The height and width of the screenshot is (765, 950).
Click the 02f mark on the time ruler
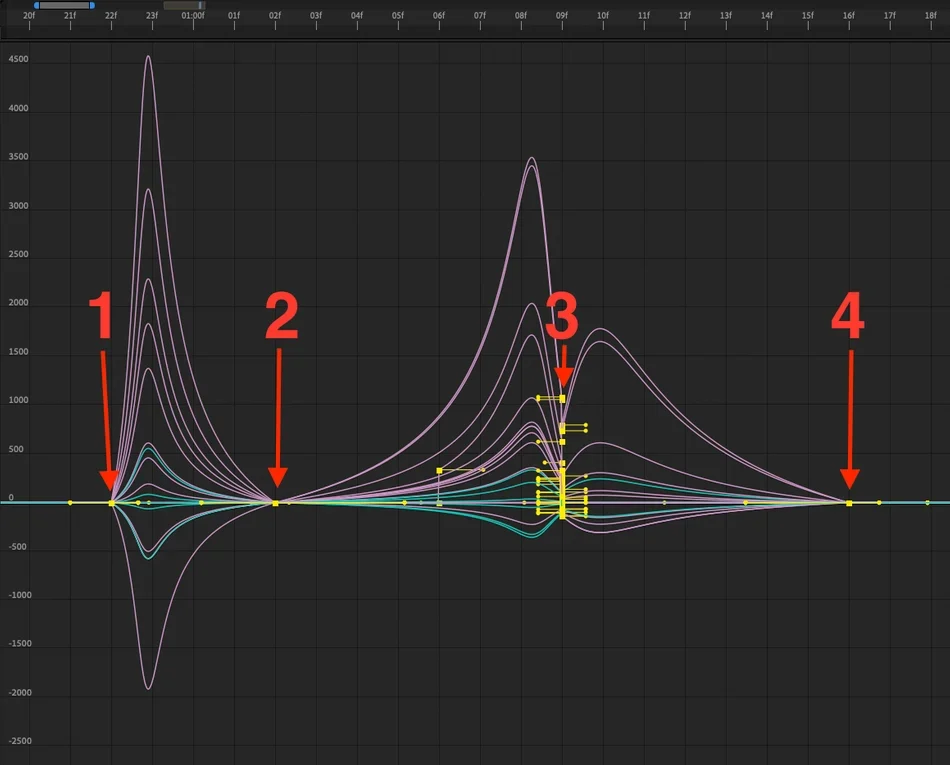click(275, 16)
